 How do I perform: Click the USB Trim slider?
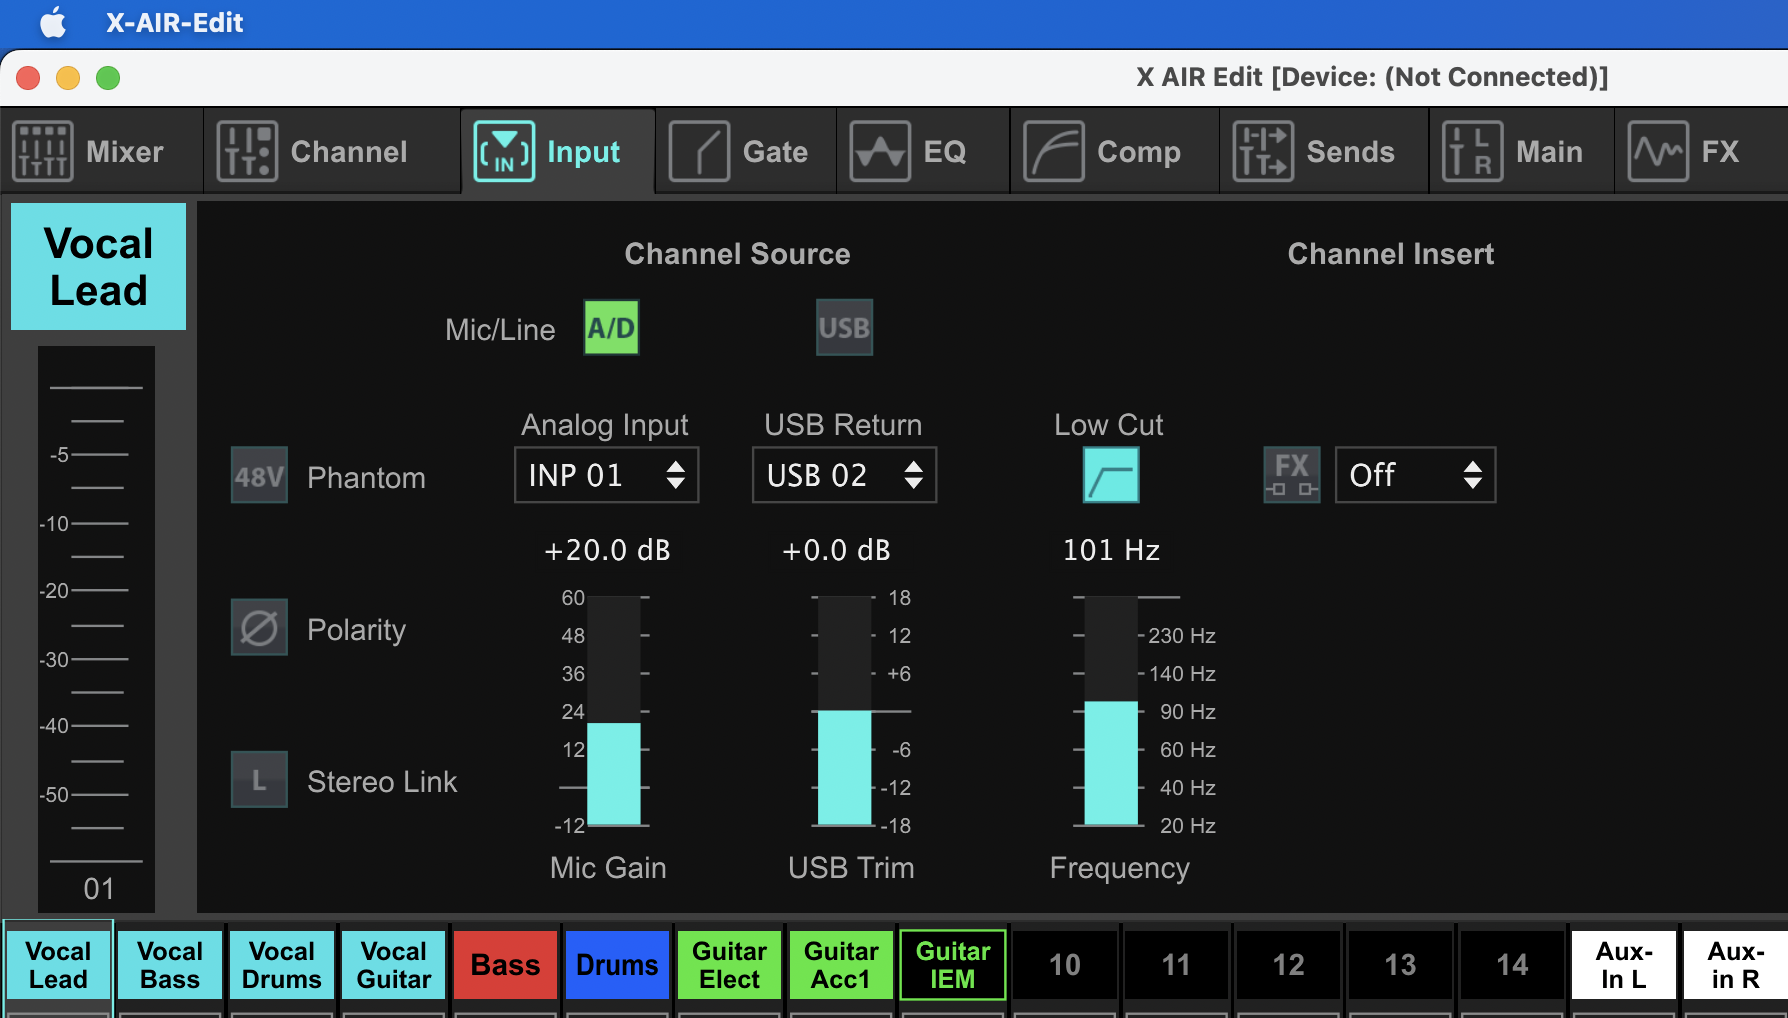[x=845, y=711]
